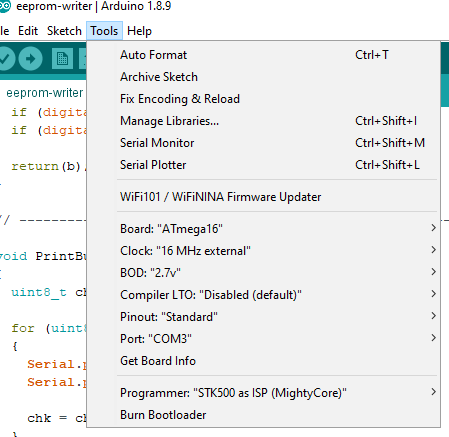Open the Help menu
The height and width of the screenshot is (437, 449).
tap(139, 31)
